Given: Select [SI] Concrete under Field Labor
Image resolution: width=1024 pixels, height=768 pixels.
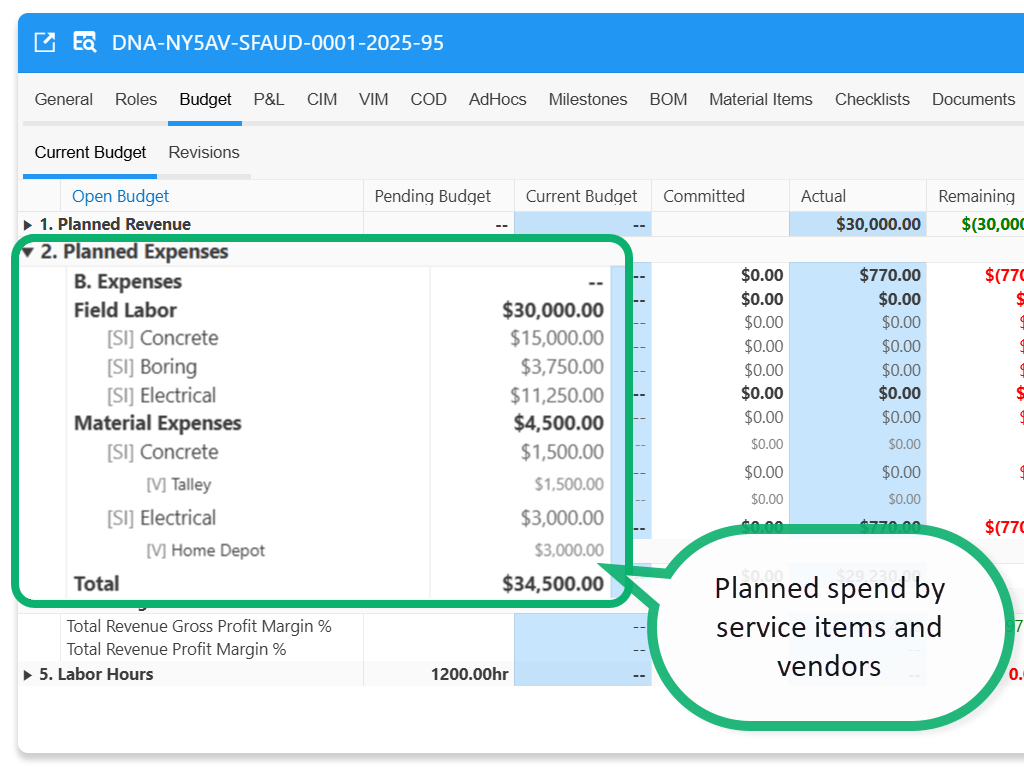Looking at the screenshot, I should (163, 338).
